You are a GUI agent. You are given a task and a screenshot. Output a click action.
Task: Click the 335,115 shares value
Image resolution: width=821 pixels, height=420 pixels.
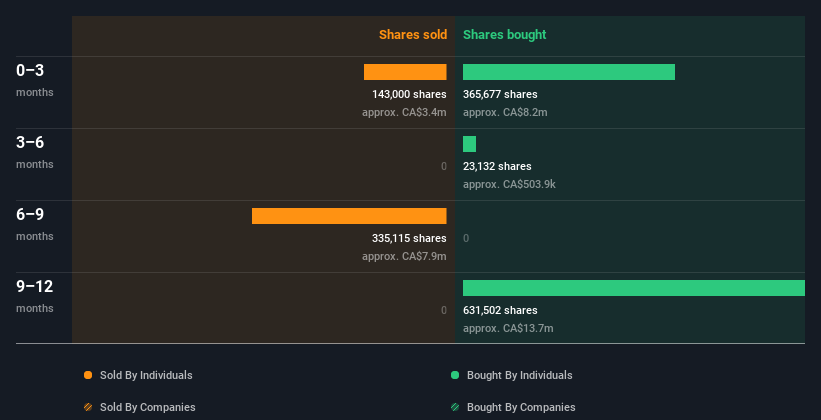coord(409,238)
